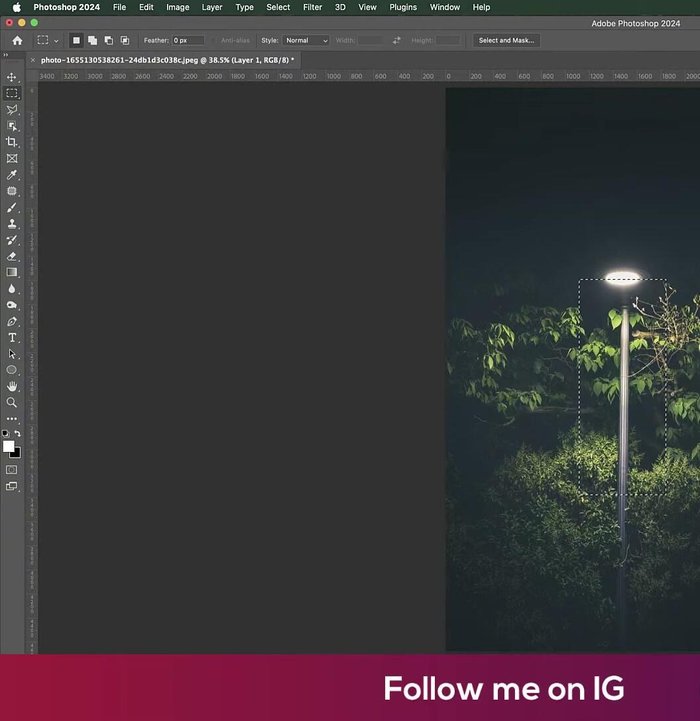Toggle Quick Mask mode

pyautogui.click(x=12, y=469)
